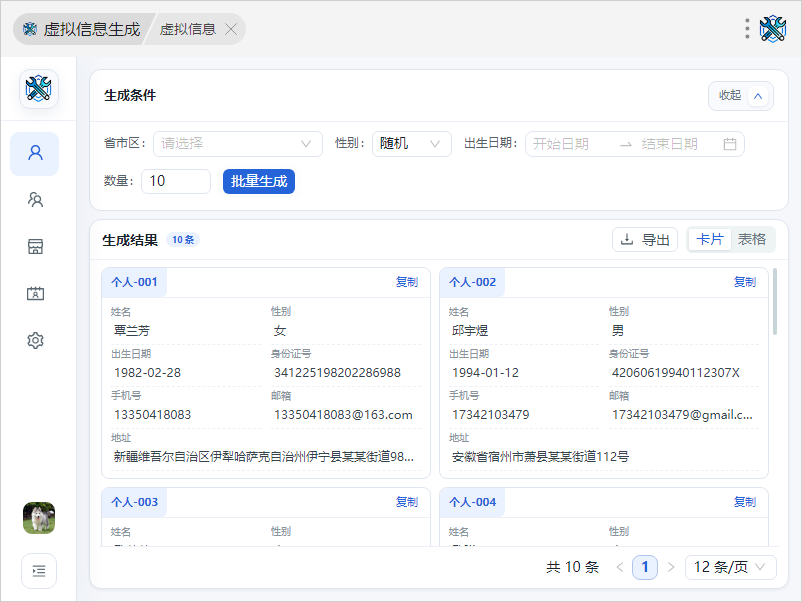Select the 虚拟信息 tab
The image size is (802, 602).
[x=188, y=29]
